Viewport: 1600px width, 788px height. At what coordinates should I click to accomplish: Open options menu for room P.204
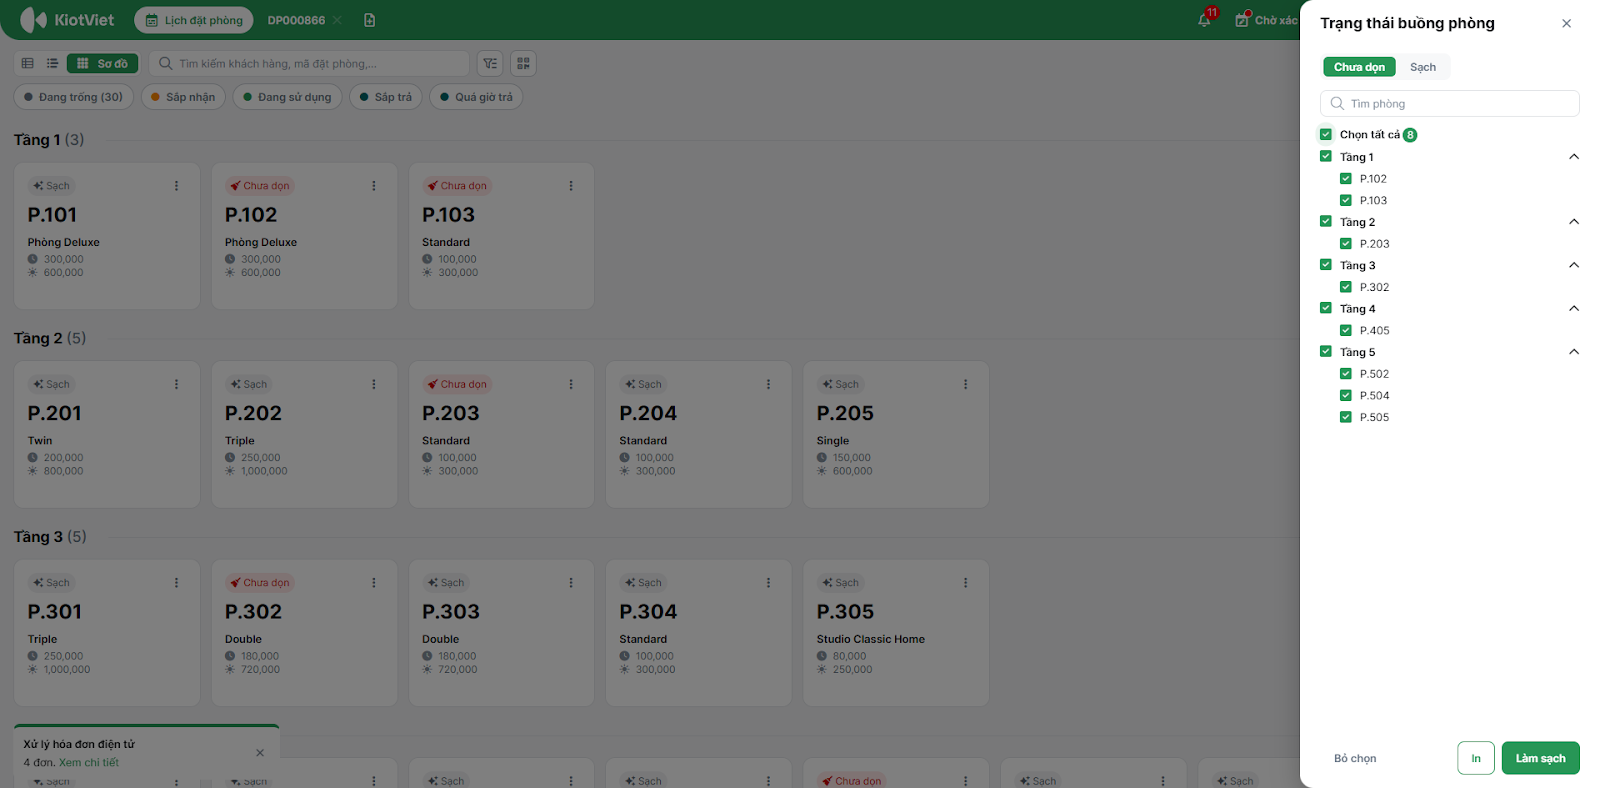pos(768,384)
